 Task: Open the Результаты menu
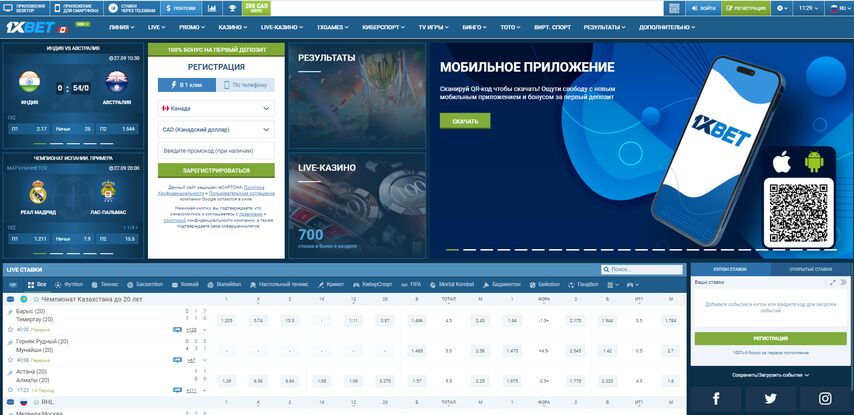605,27
